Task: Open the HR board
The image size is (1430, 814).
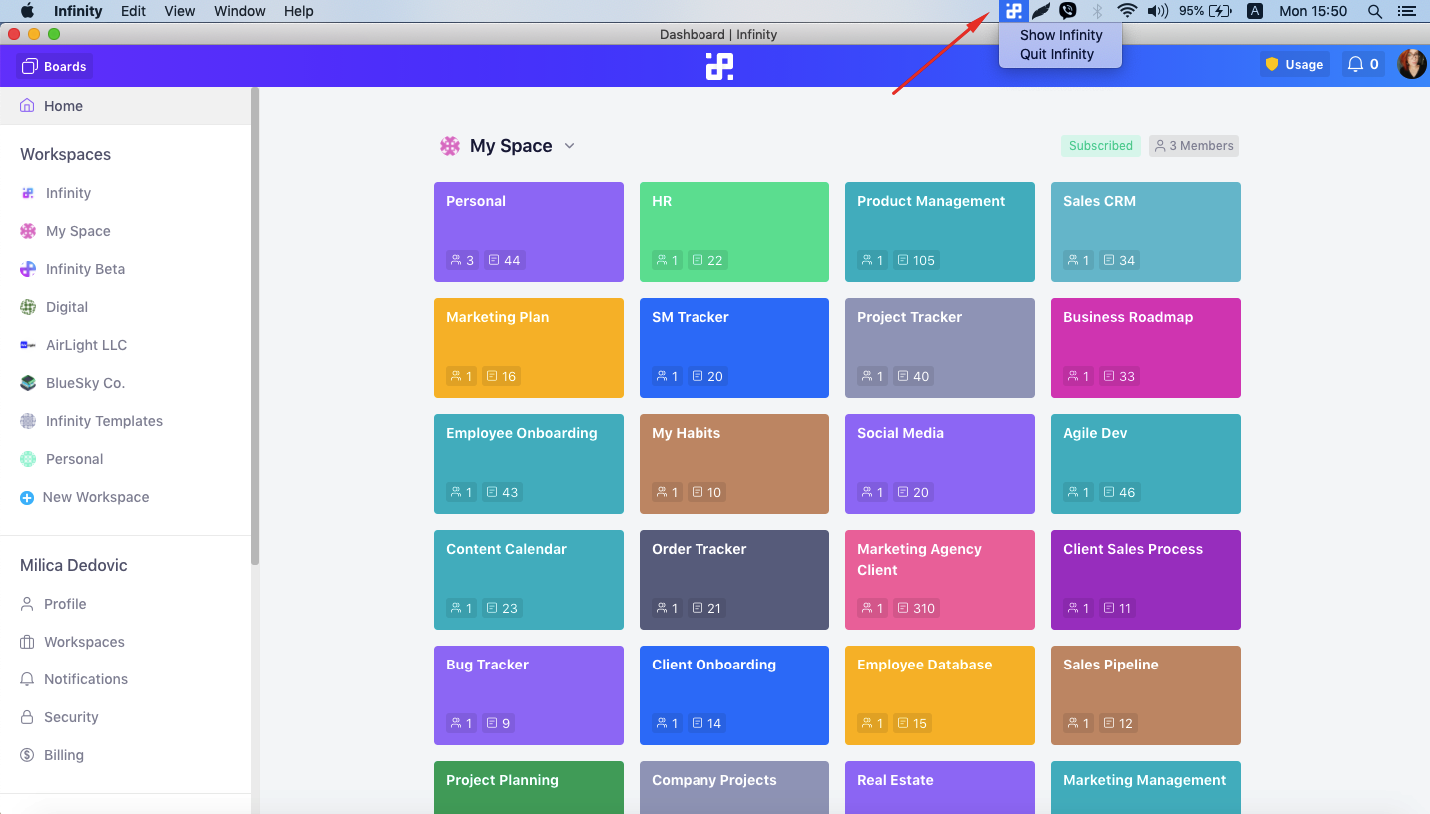Action: [x=734, y=232]
